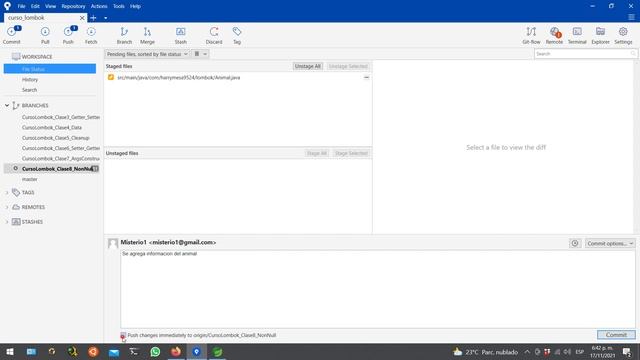This screenshot has width=640, height=360.
Task: Select the current CursoLombok_Clase8_NonNull branch
Action: click(x=51, y=169)
